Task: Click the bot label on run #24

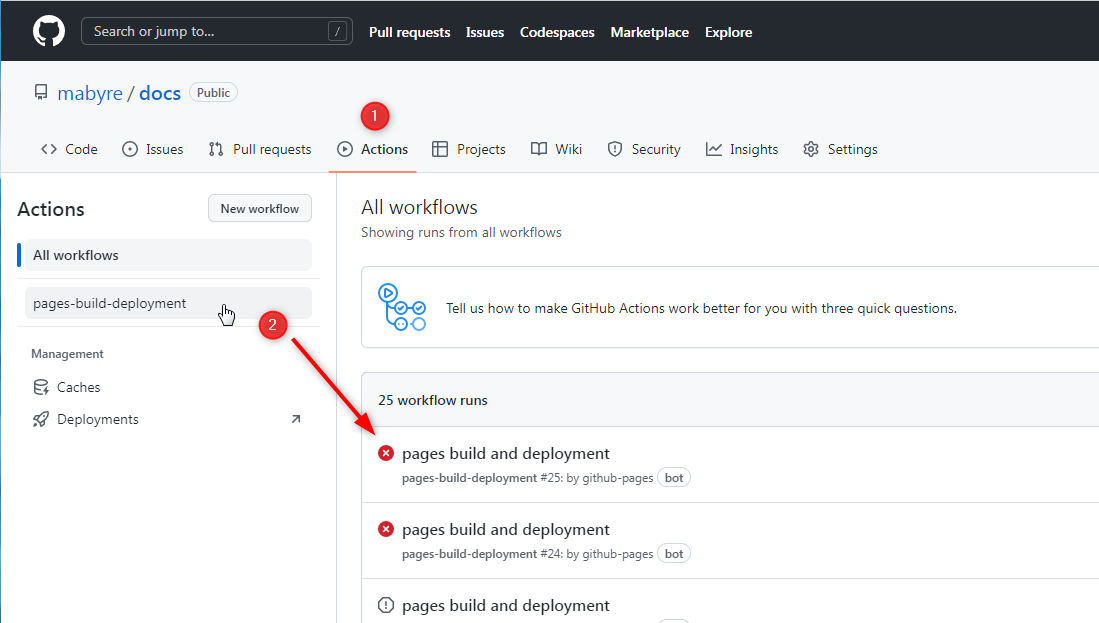Action: coord(674,554)
